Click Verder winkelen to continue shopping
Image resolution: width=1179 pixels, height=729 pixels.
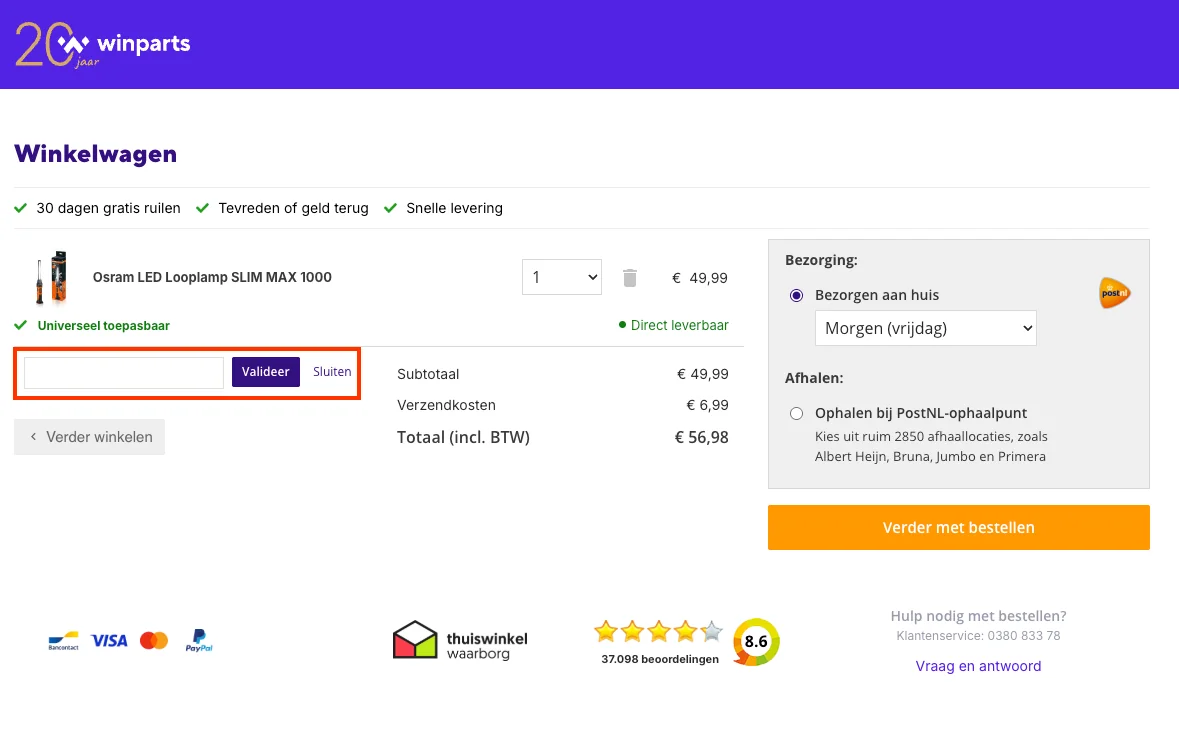tap(89, 437)
